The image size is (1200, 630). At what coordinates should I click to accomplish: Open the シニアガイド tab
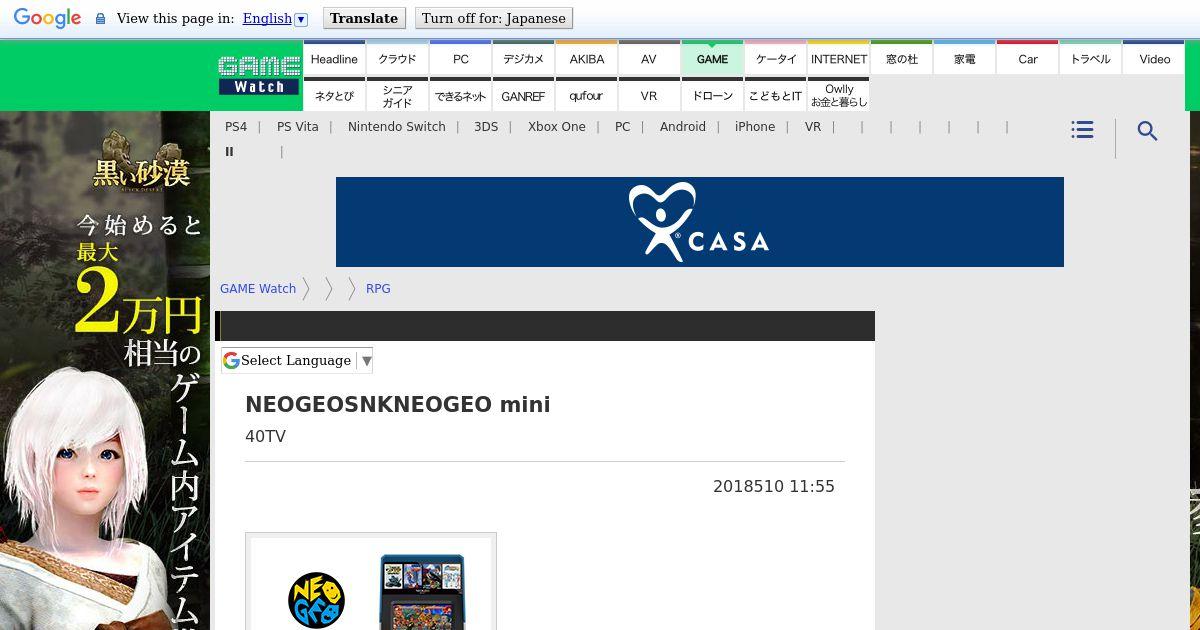tap(397, 96)
